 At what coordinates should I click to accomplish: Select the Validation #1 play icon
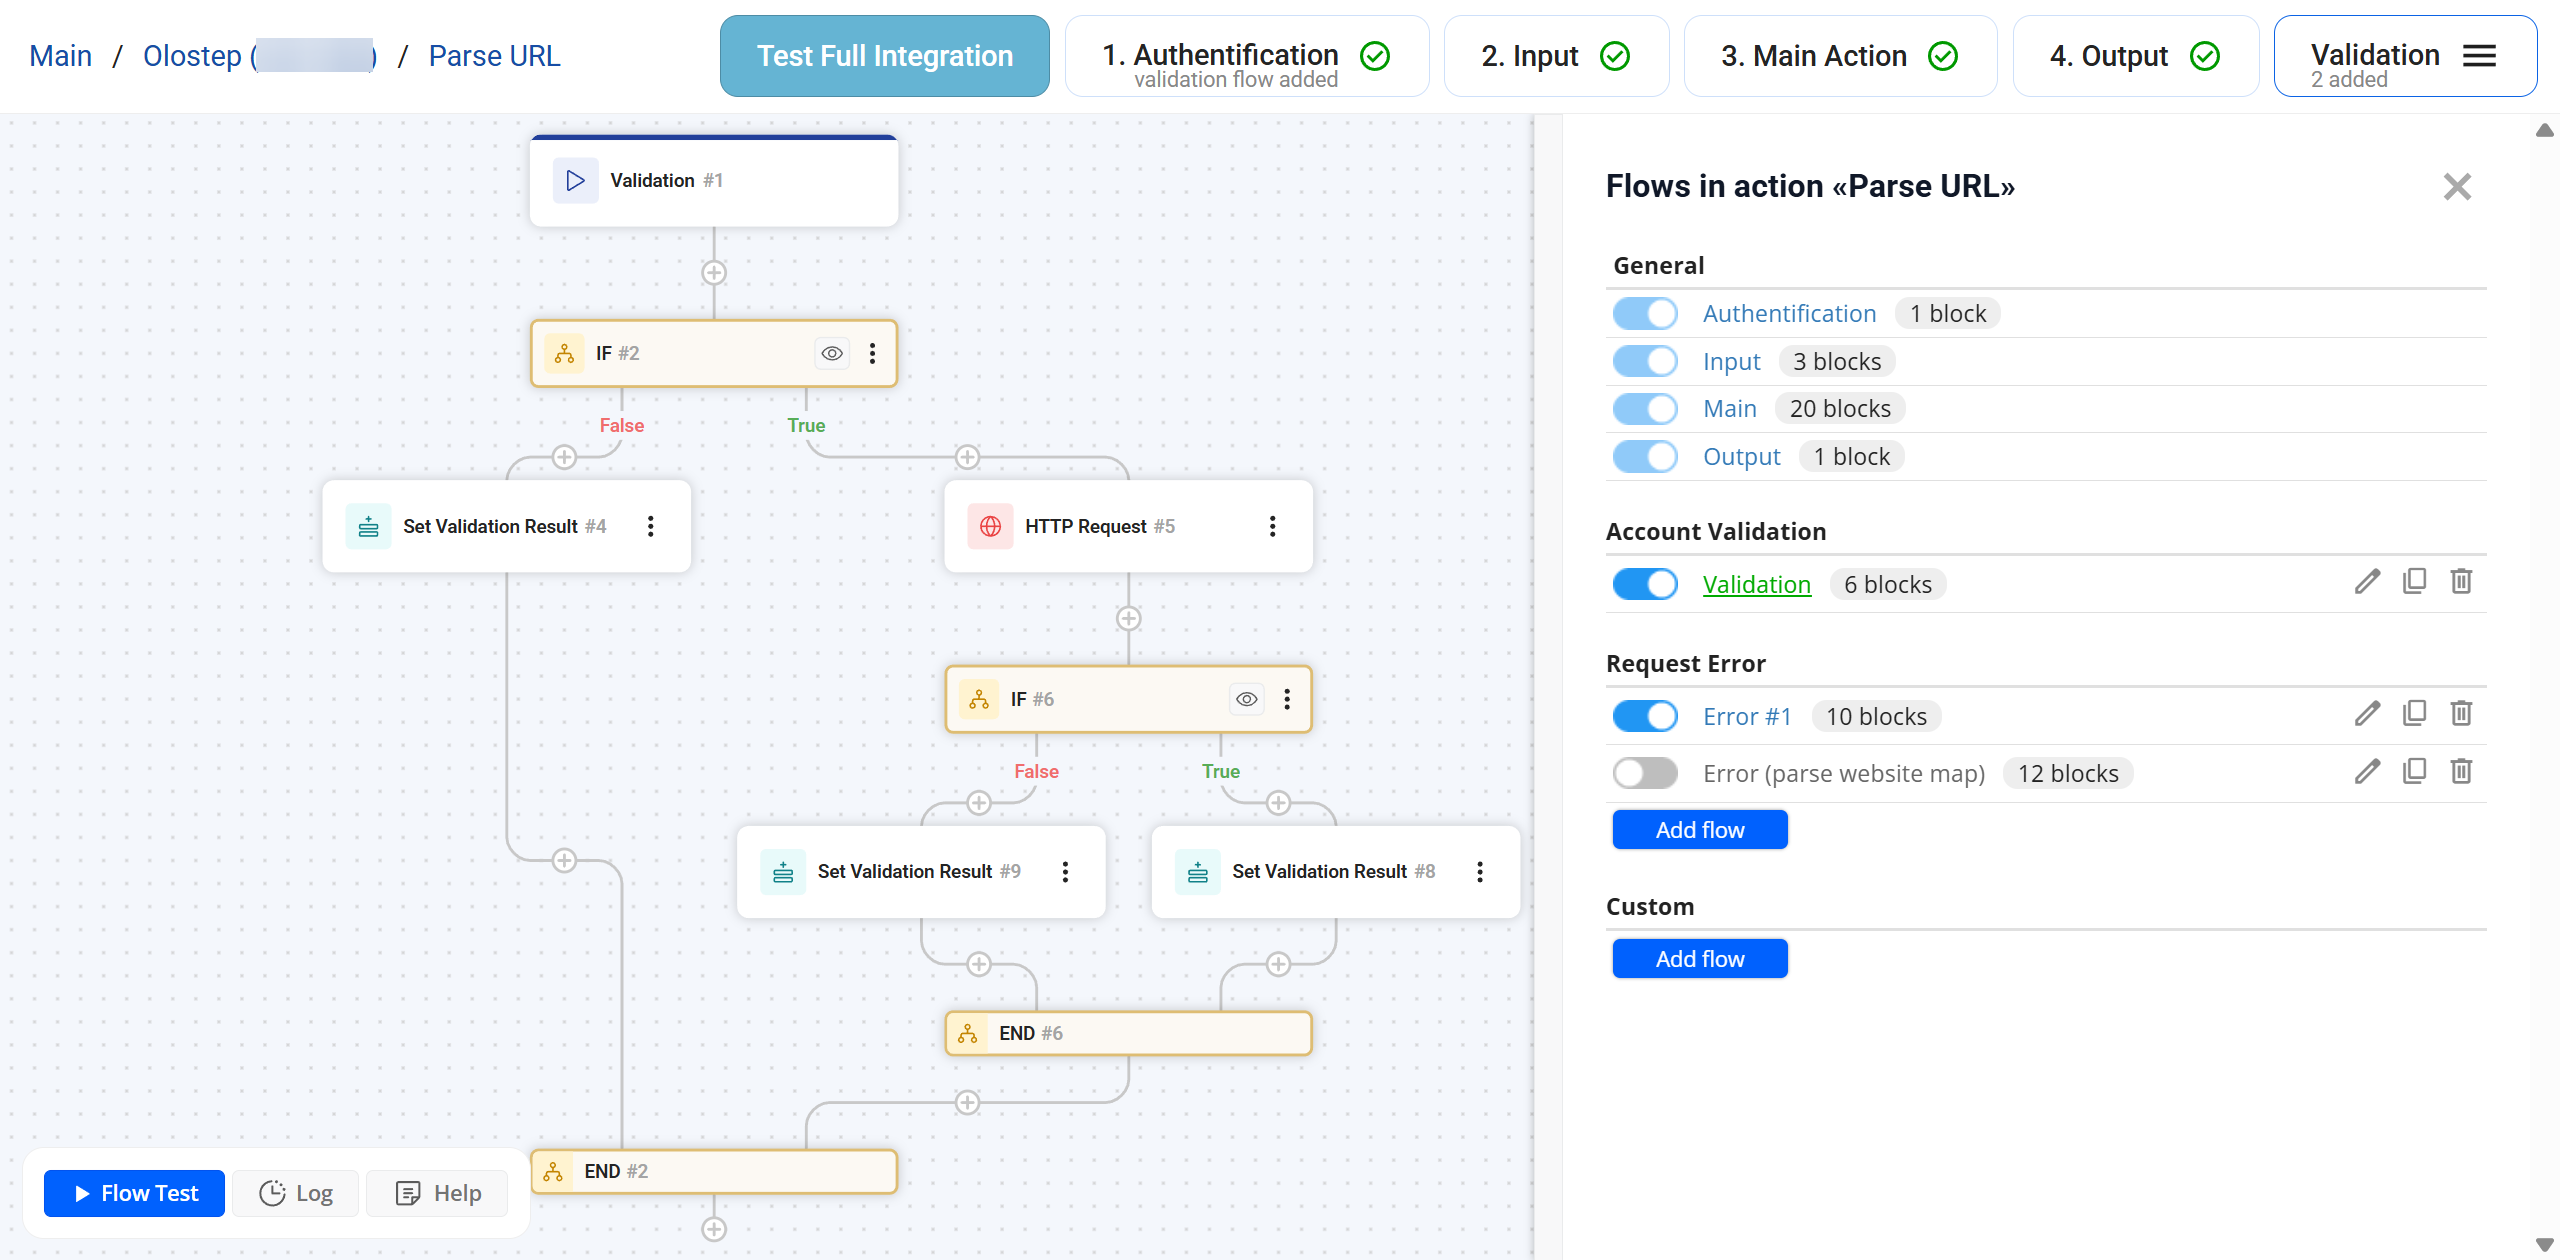[x=575, y=180]
